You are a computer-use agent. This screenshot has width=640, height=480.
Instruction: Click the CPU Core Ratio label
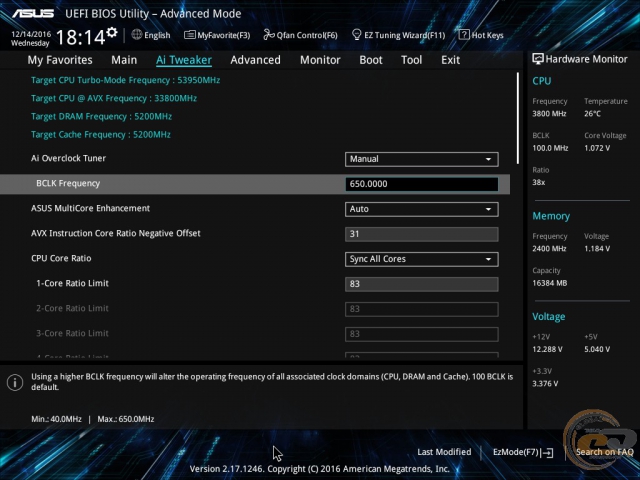click(61, 258)
